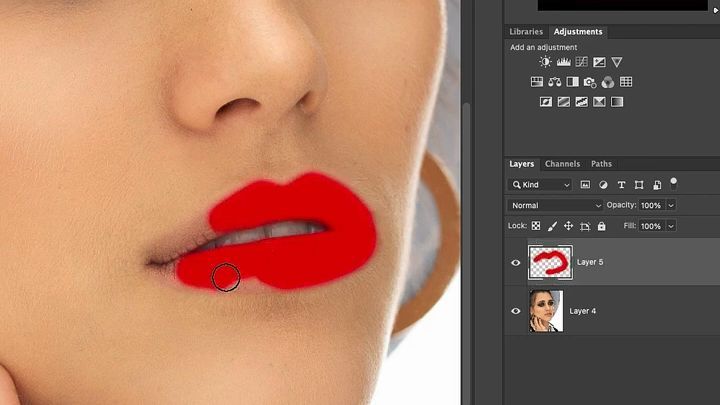Viewport: 720px width, 405px height.
Task: Hide Layer 5 visibility
Action: click(516, 263)
